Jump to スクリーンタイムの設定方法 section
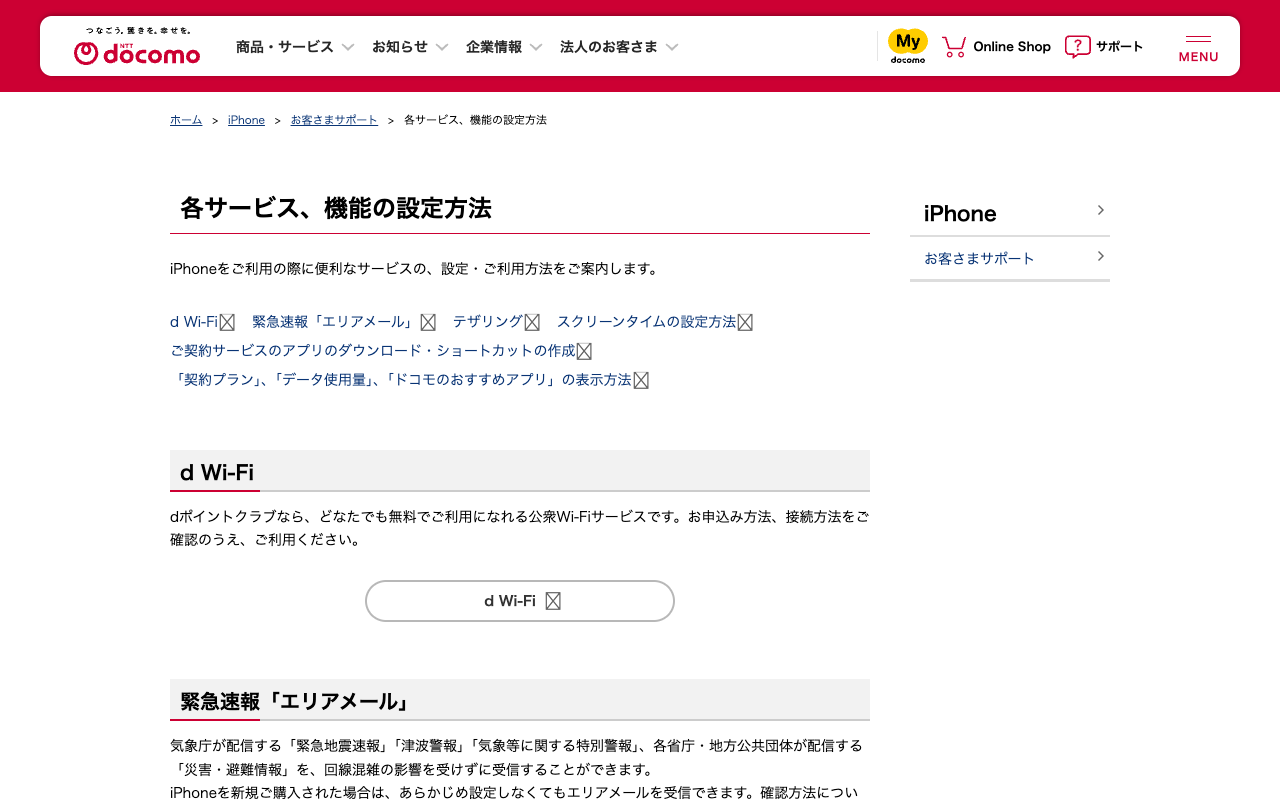 pos(646,322)
